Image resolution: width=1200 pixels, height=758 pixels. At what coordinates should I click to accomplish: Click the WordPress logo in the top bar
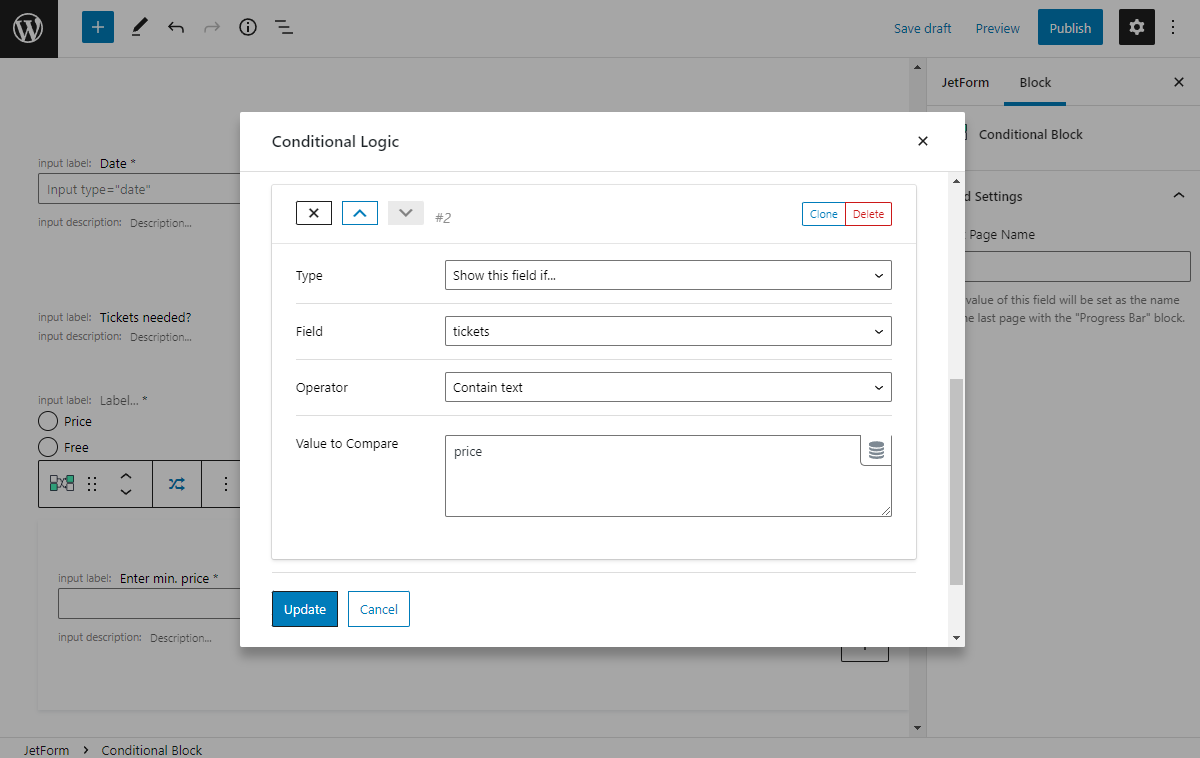[x=27, y=27]
